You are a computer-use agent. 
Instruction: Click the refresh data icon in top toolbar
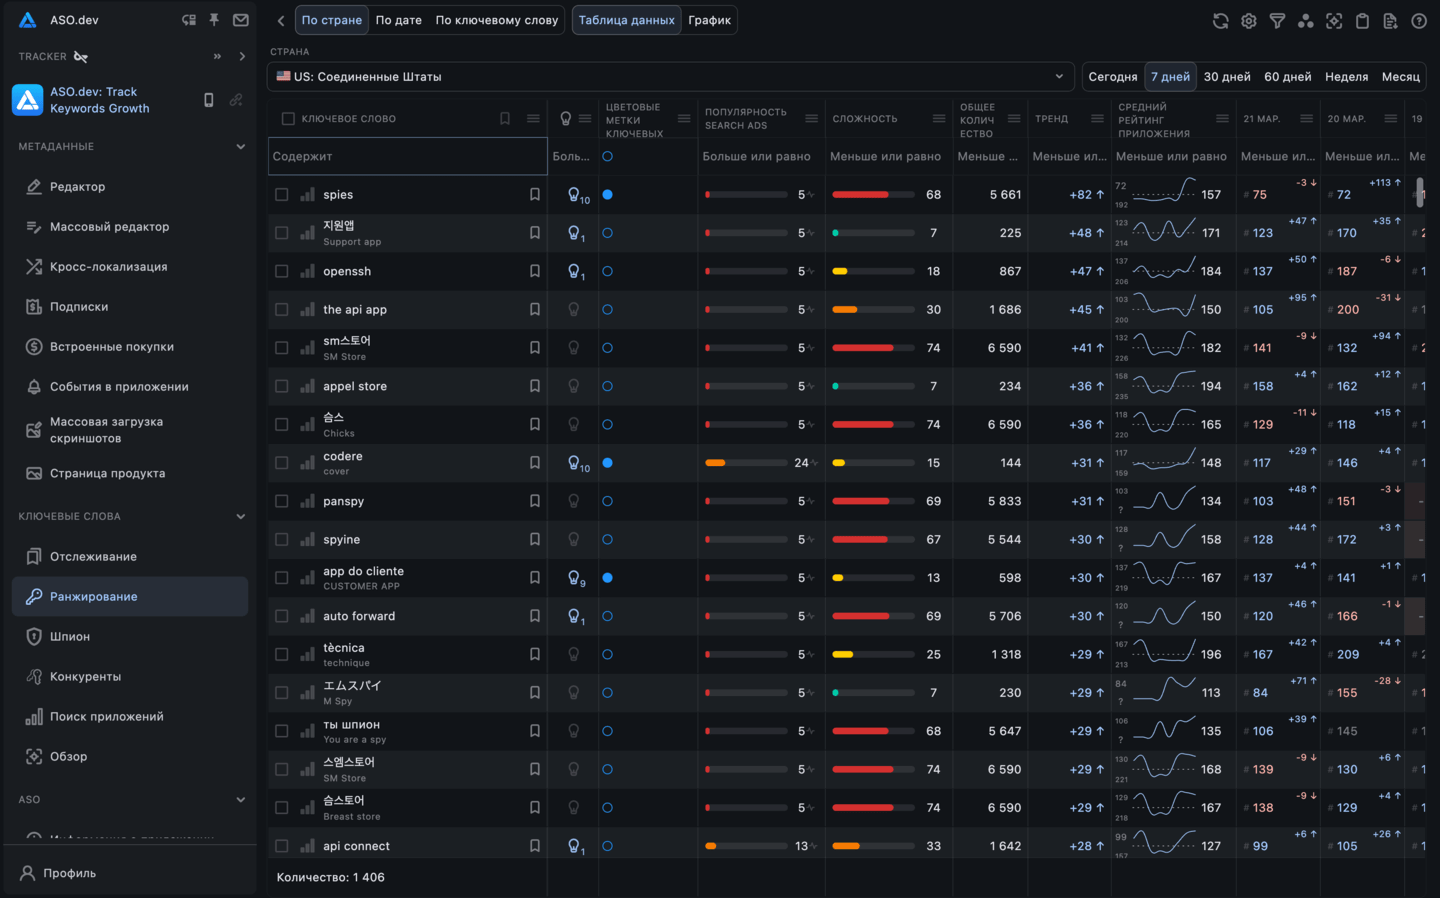[x=1220, y=21]
